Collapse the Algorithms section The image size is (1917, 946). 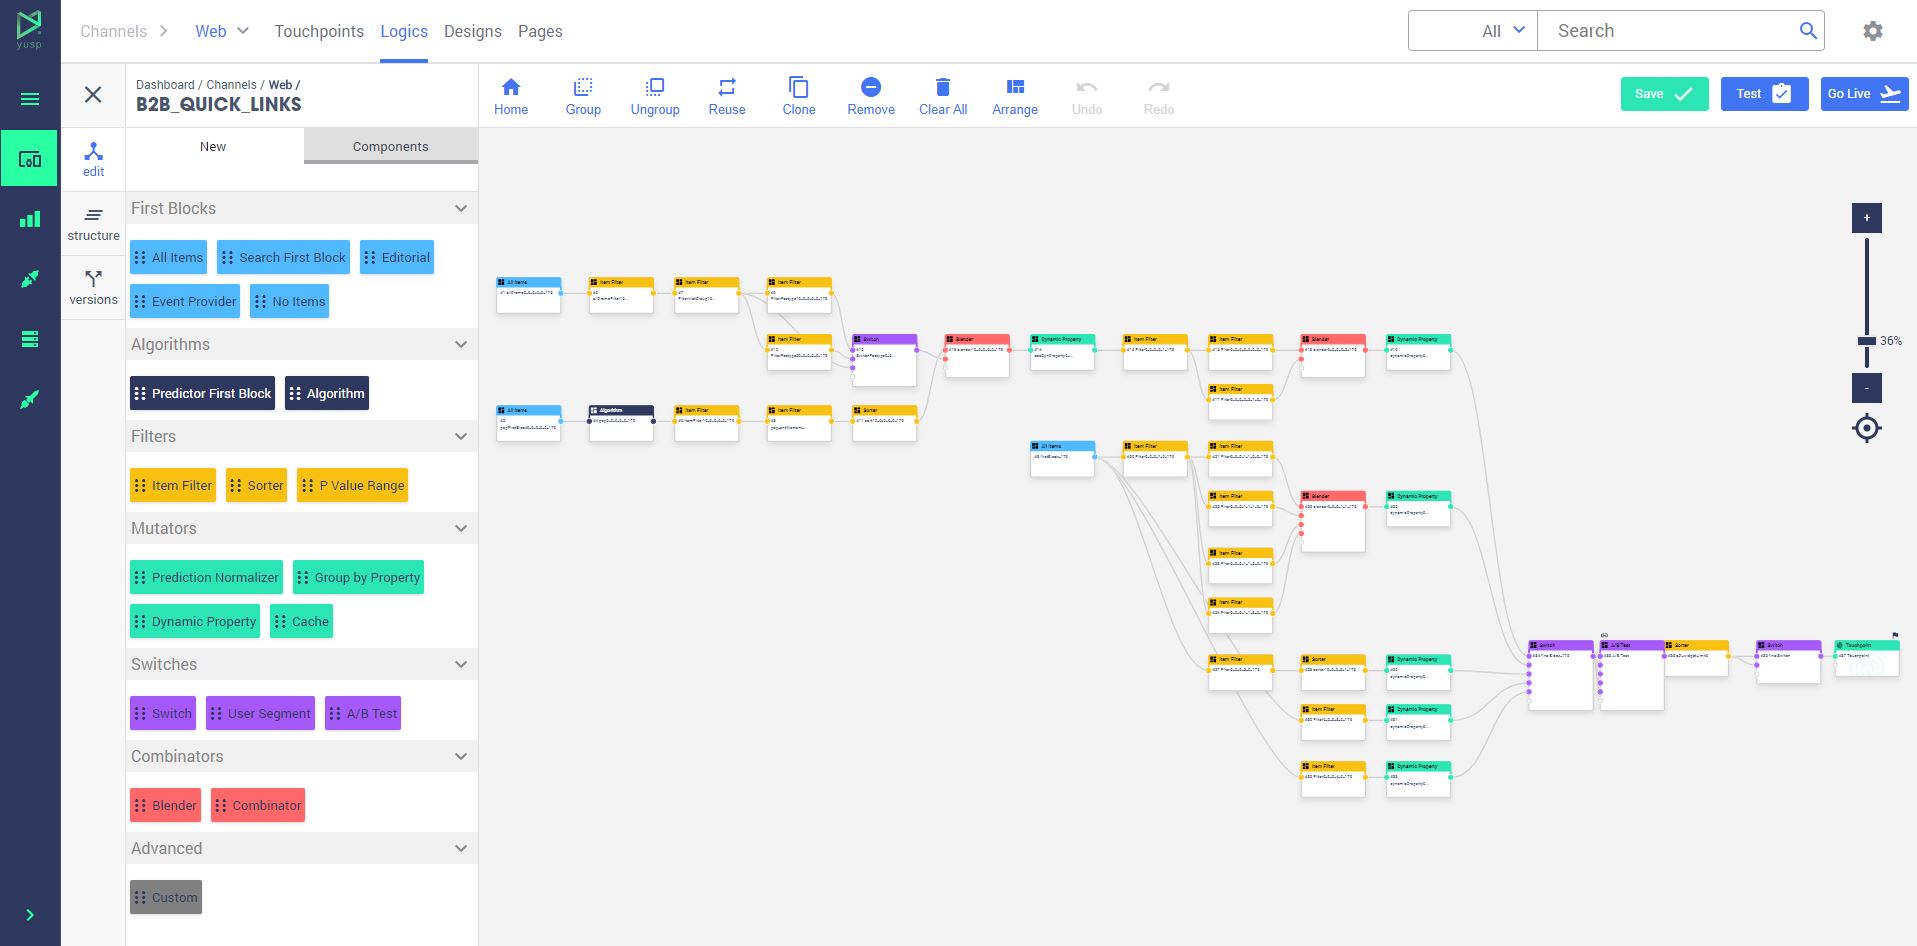pyautogui.click(x=461, y=344)
